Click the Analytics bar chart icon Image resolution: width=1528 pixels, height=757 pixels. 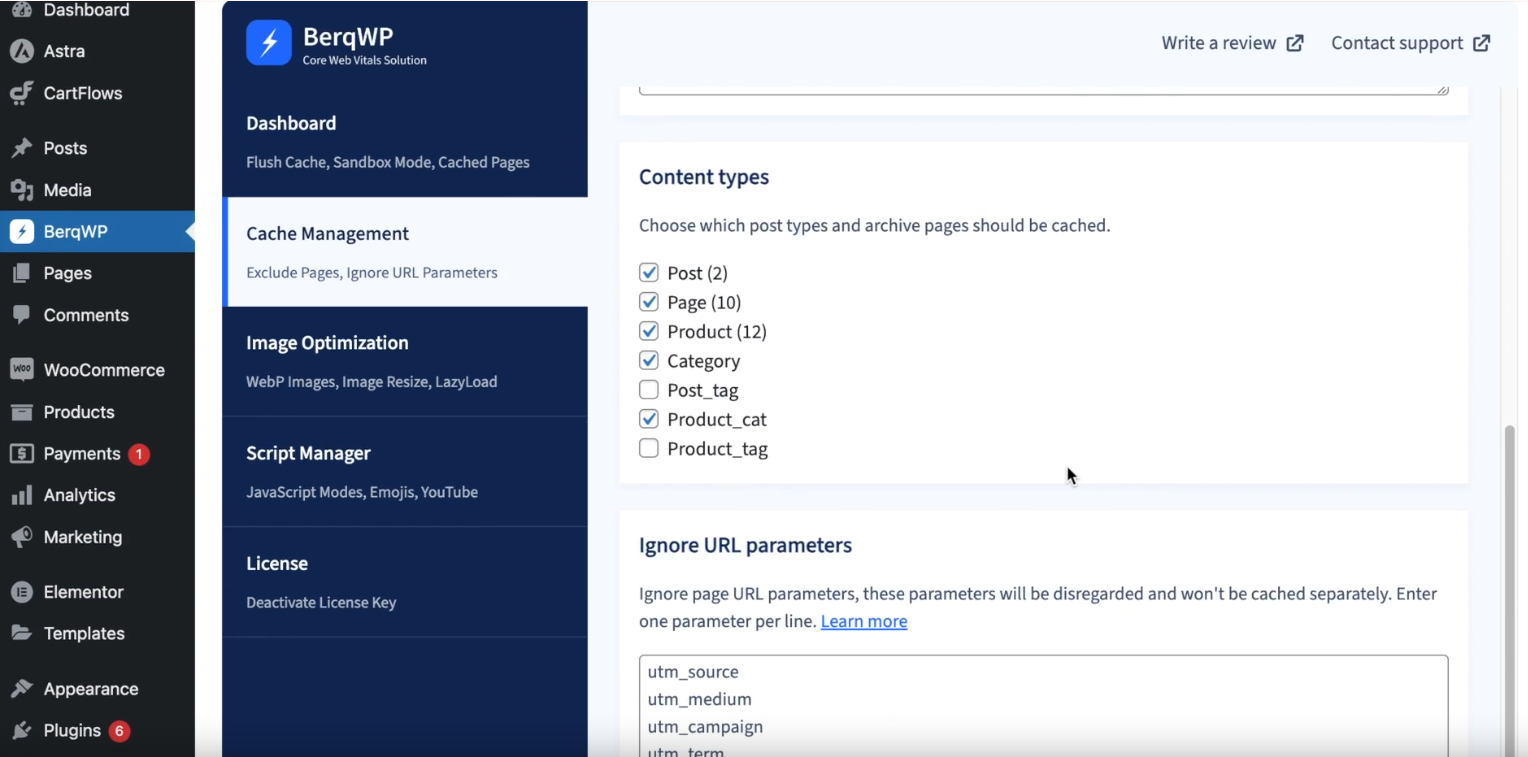pos(21,495)
